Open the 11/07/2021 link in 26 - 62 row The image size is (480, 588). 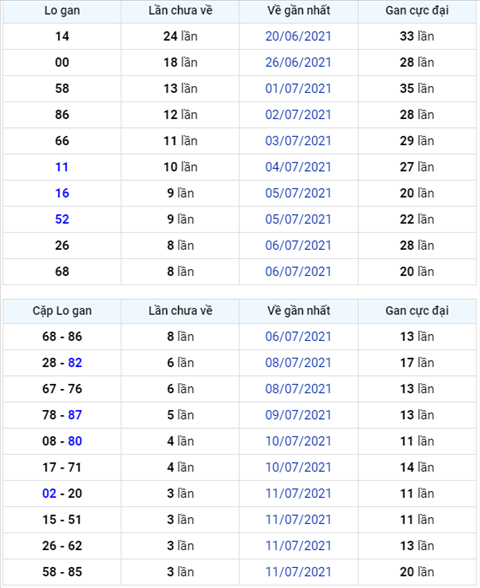tap(298, 546)
